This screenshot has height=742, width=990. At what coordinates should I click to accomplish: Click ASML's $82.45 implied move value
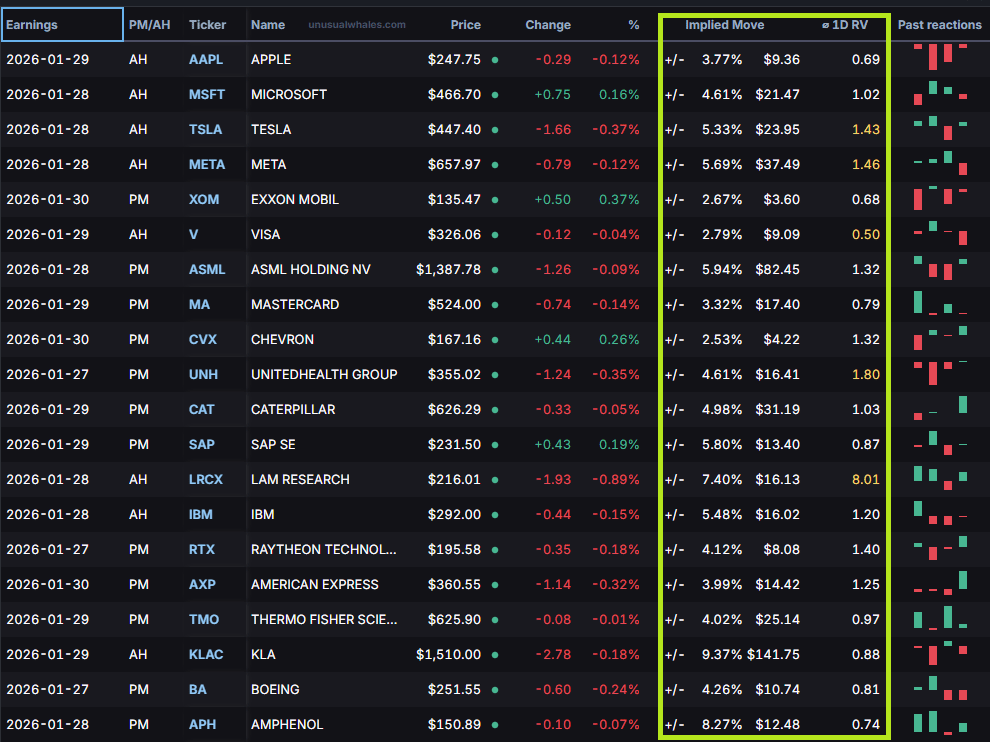tap(777, 270)
